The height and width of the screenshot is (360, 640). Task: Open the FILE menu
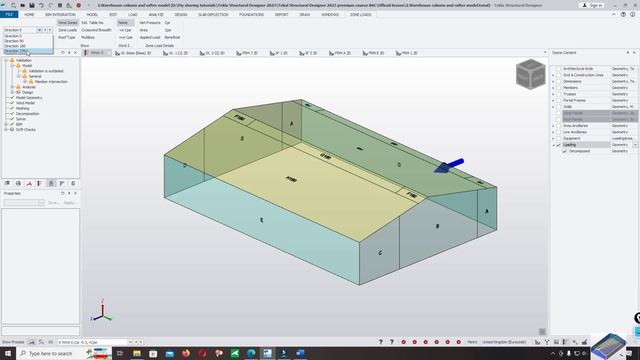pyautogui.click(x=9, y=14)
